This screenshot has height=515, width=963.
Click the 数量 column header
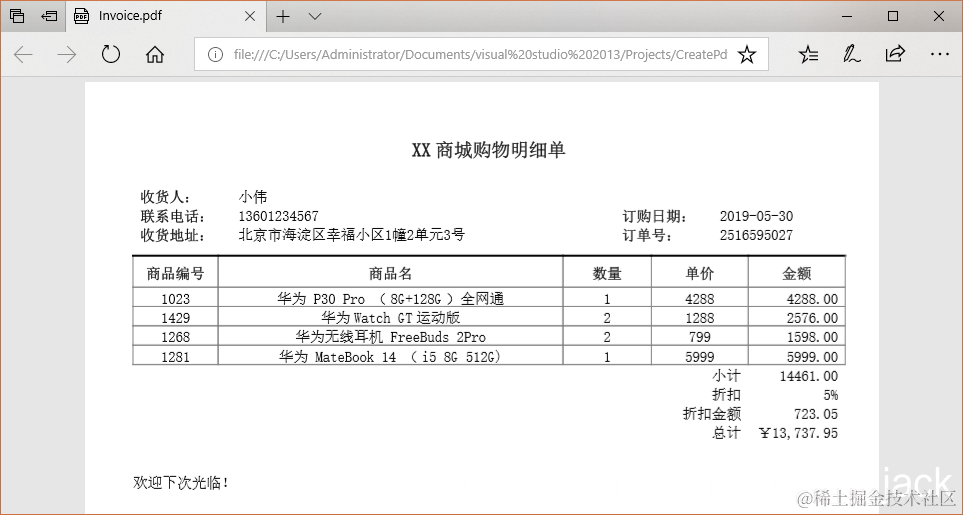pos(607,273)
